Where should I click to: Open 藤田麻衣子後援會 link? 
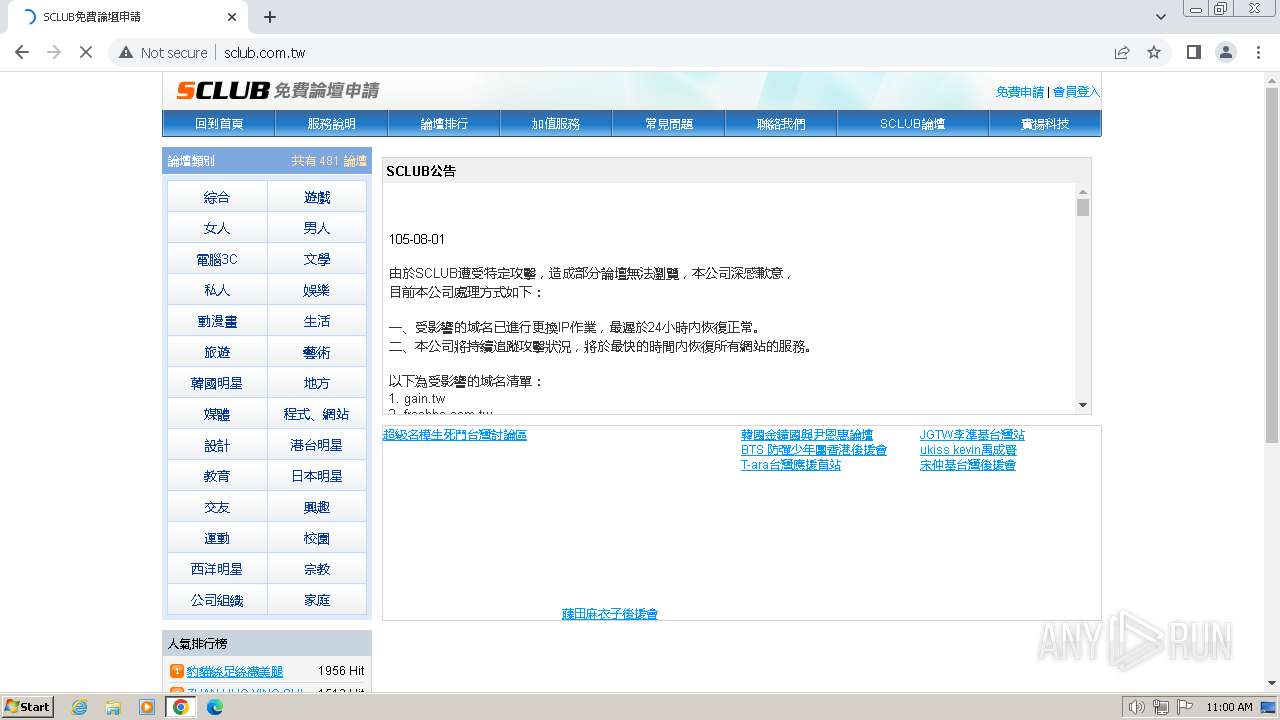[610, 614]
